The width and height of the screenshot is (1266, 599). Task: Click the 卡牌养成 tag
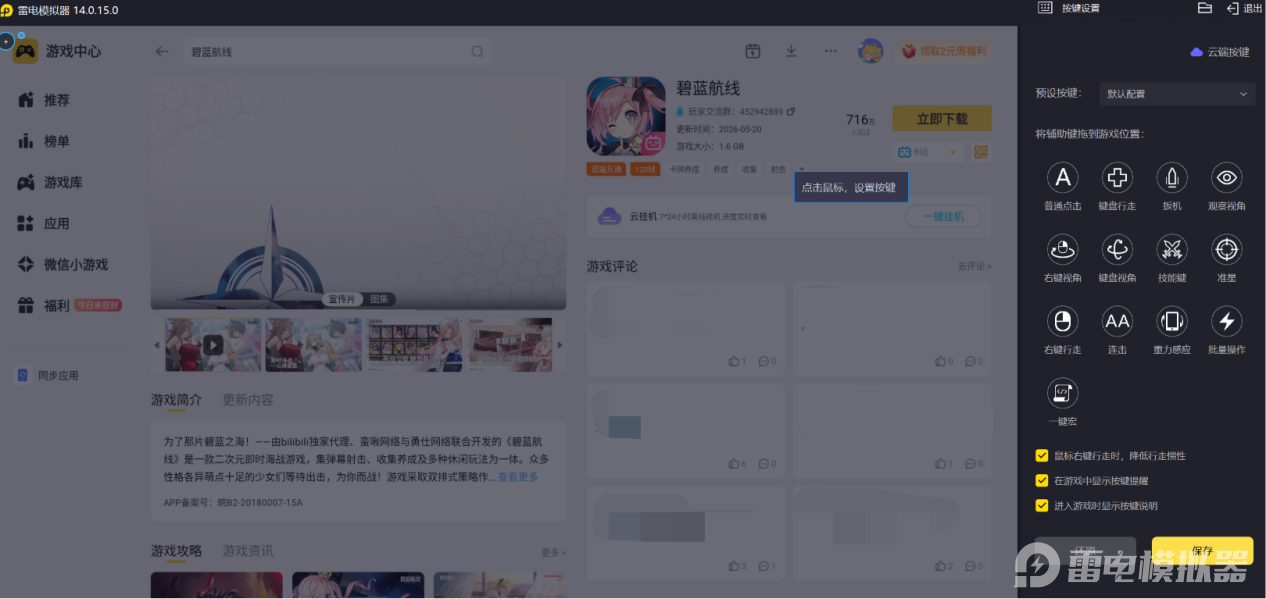point(685,169)
